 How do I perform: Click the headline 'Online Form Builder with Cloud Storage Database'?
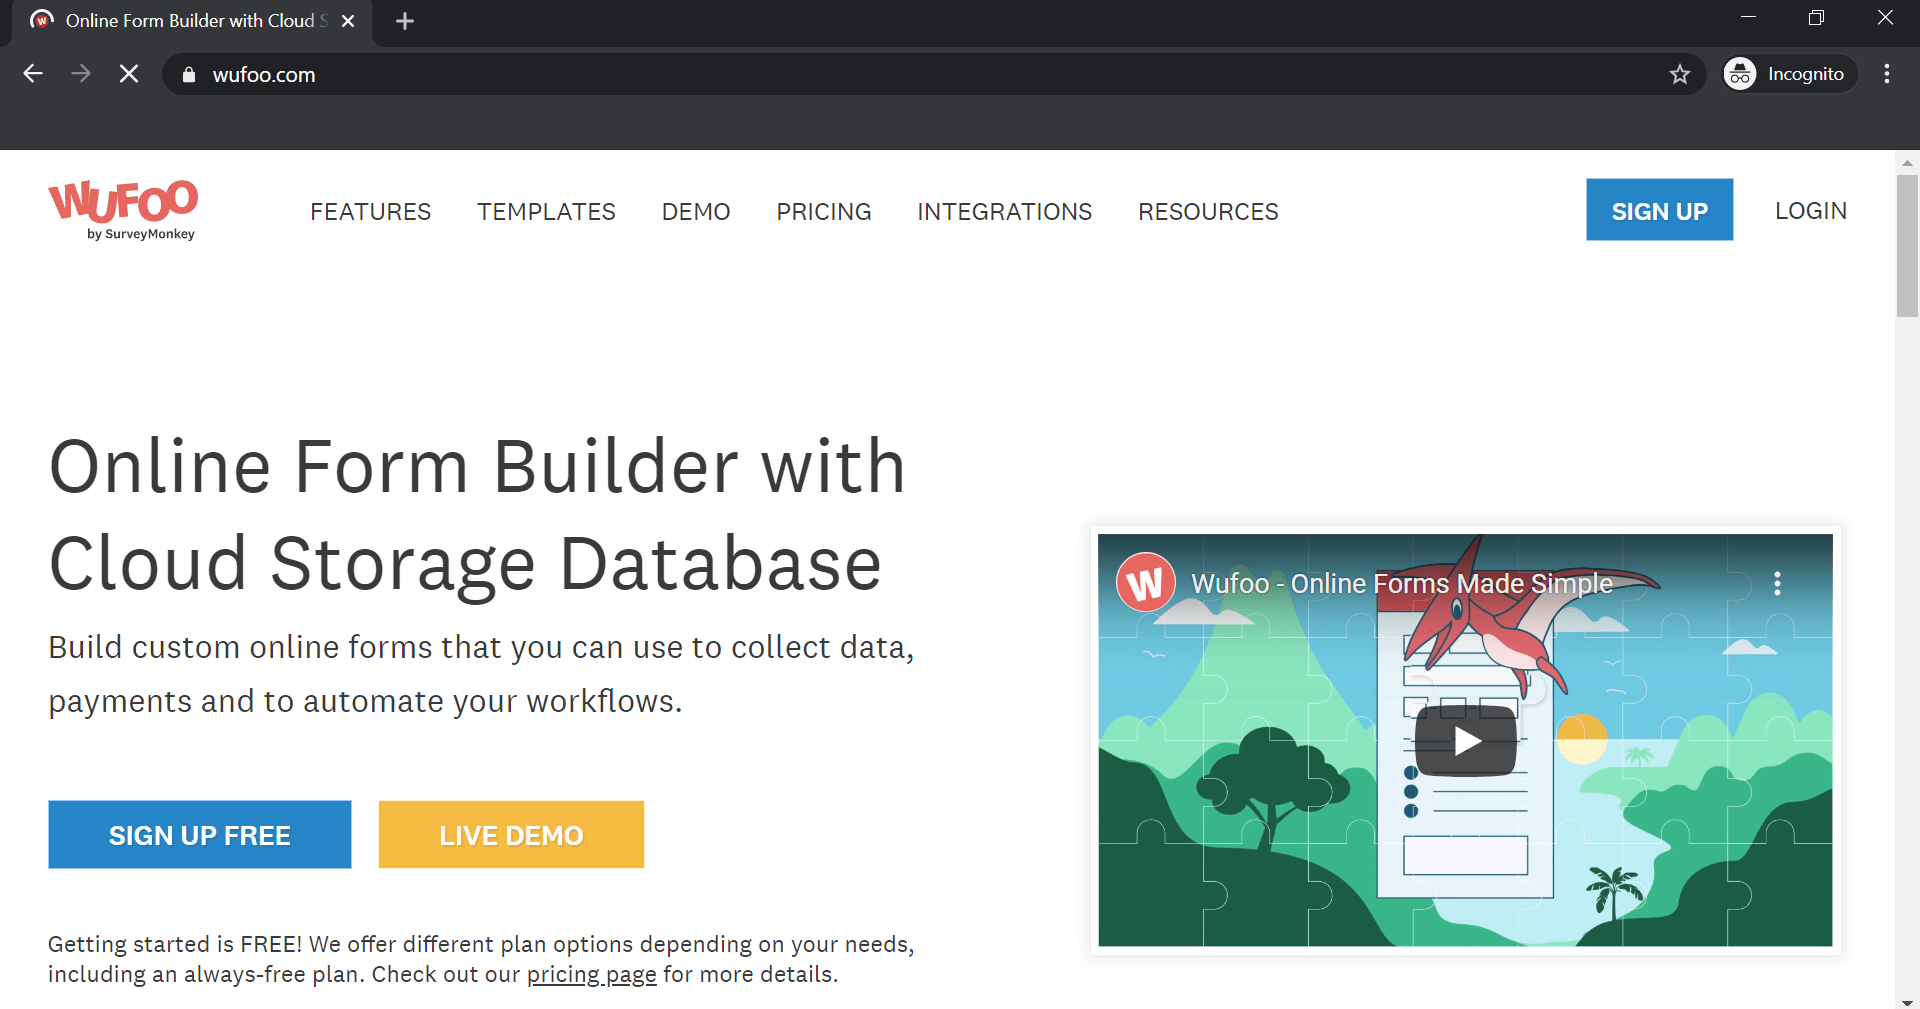pyautogui.click(x=478, y=515)
